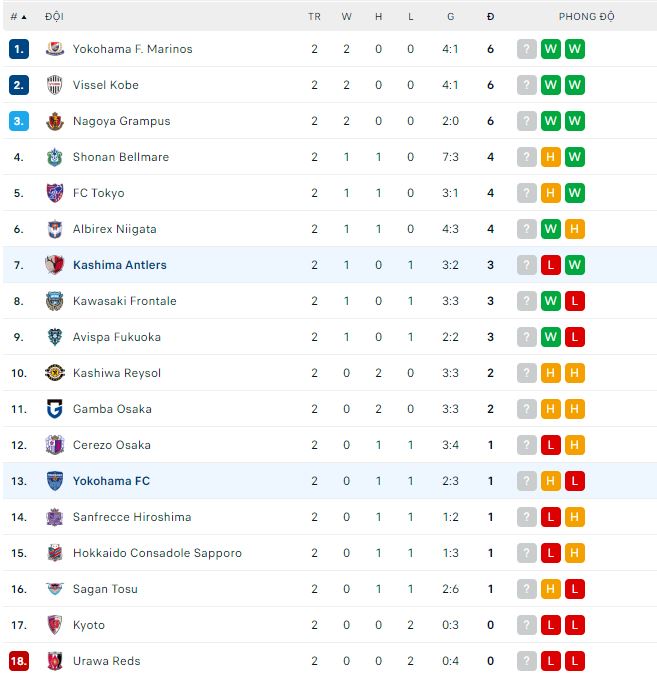Click the Vissel Kobe crest icon
This screenshot has height=678, width=657.
55,85
